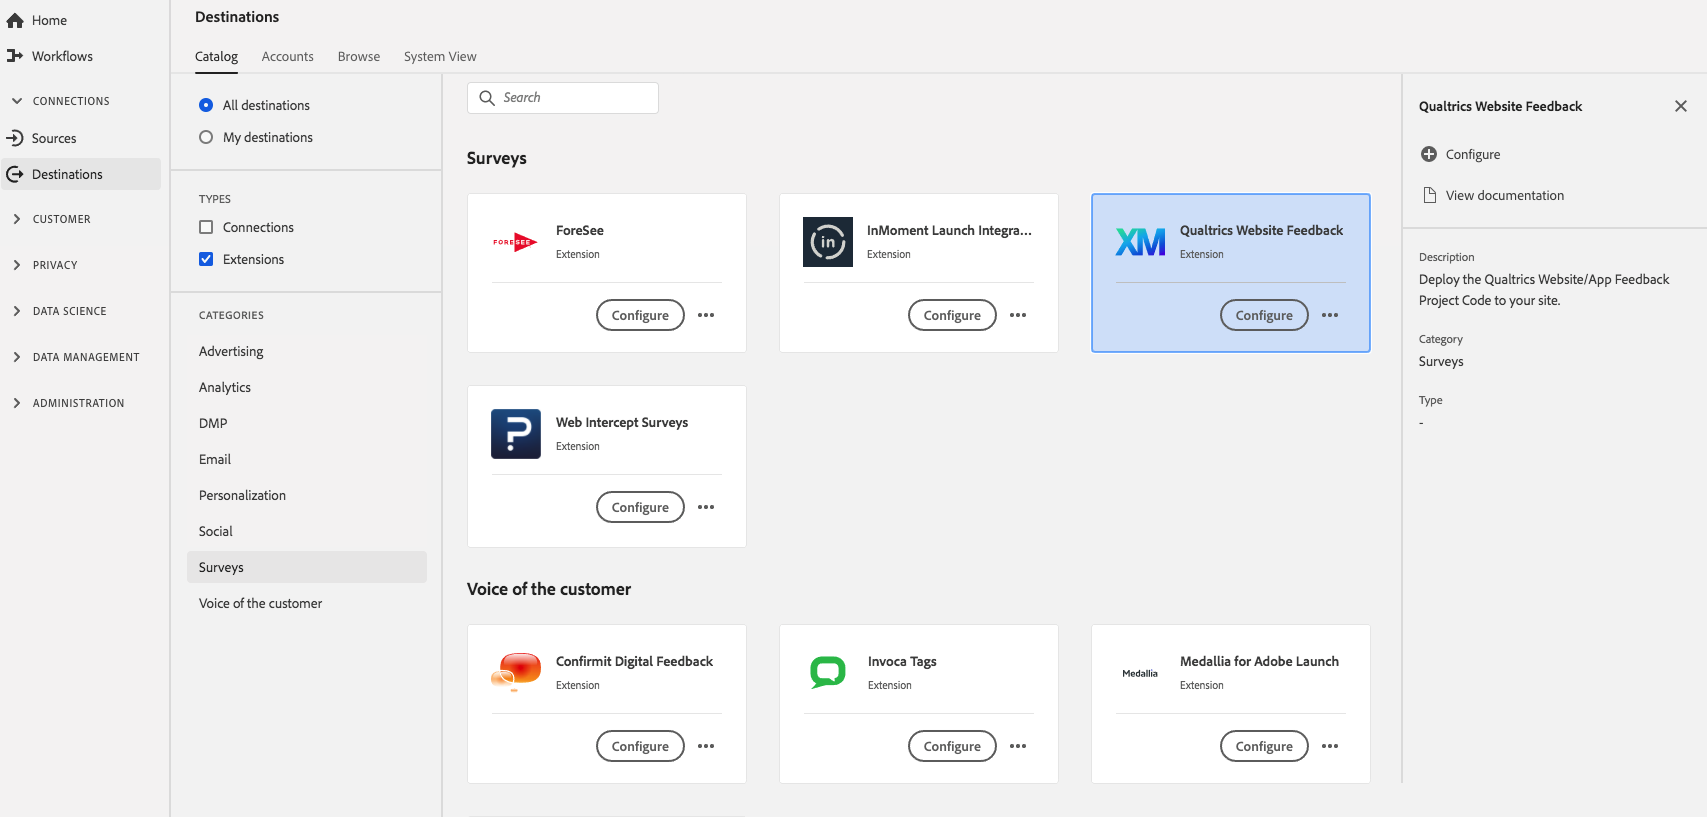Filter by Analytics category
Viewport: 1707px width, 817px height.
pos(225,387)
